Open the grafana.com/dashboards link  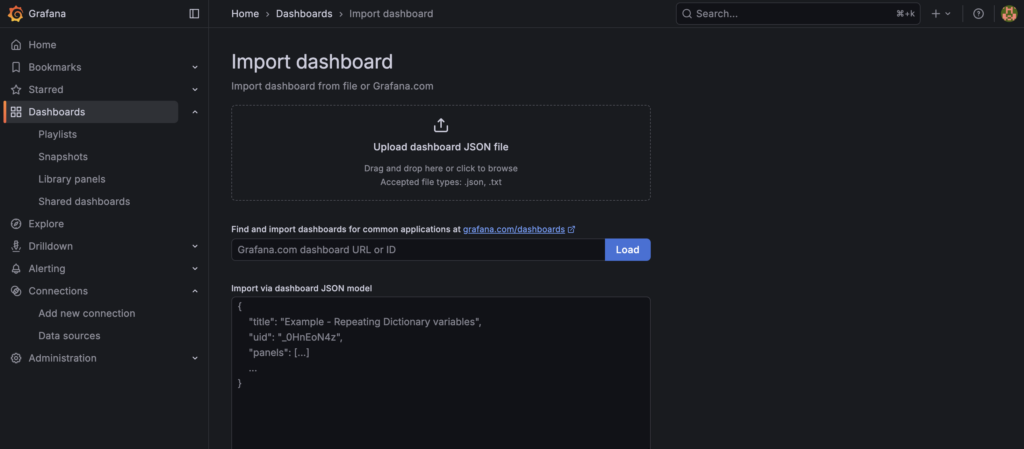(x=514, y=230)
